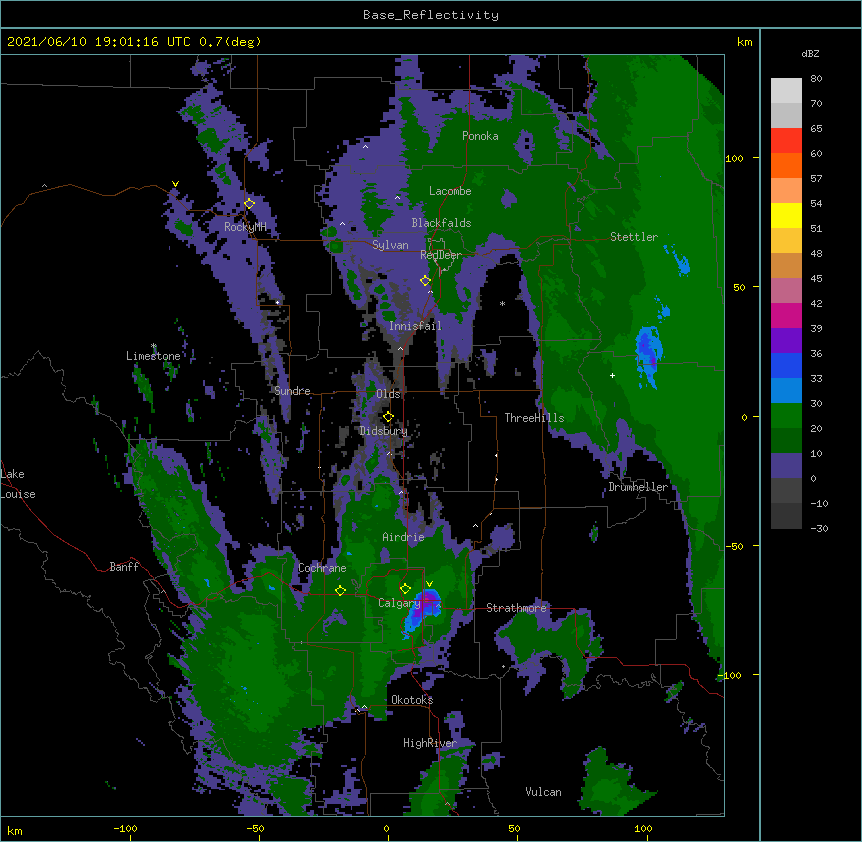Viewport: 862px width, 842px height.
Task: Click the Drumheller city label
Action: tap(638, 487)
